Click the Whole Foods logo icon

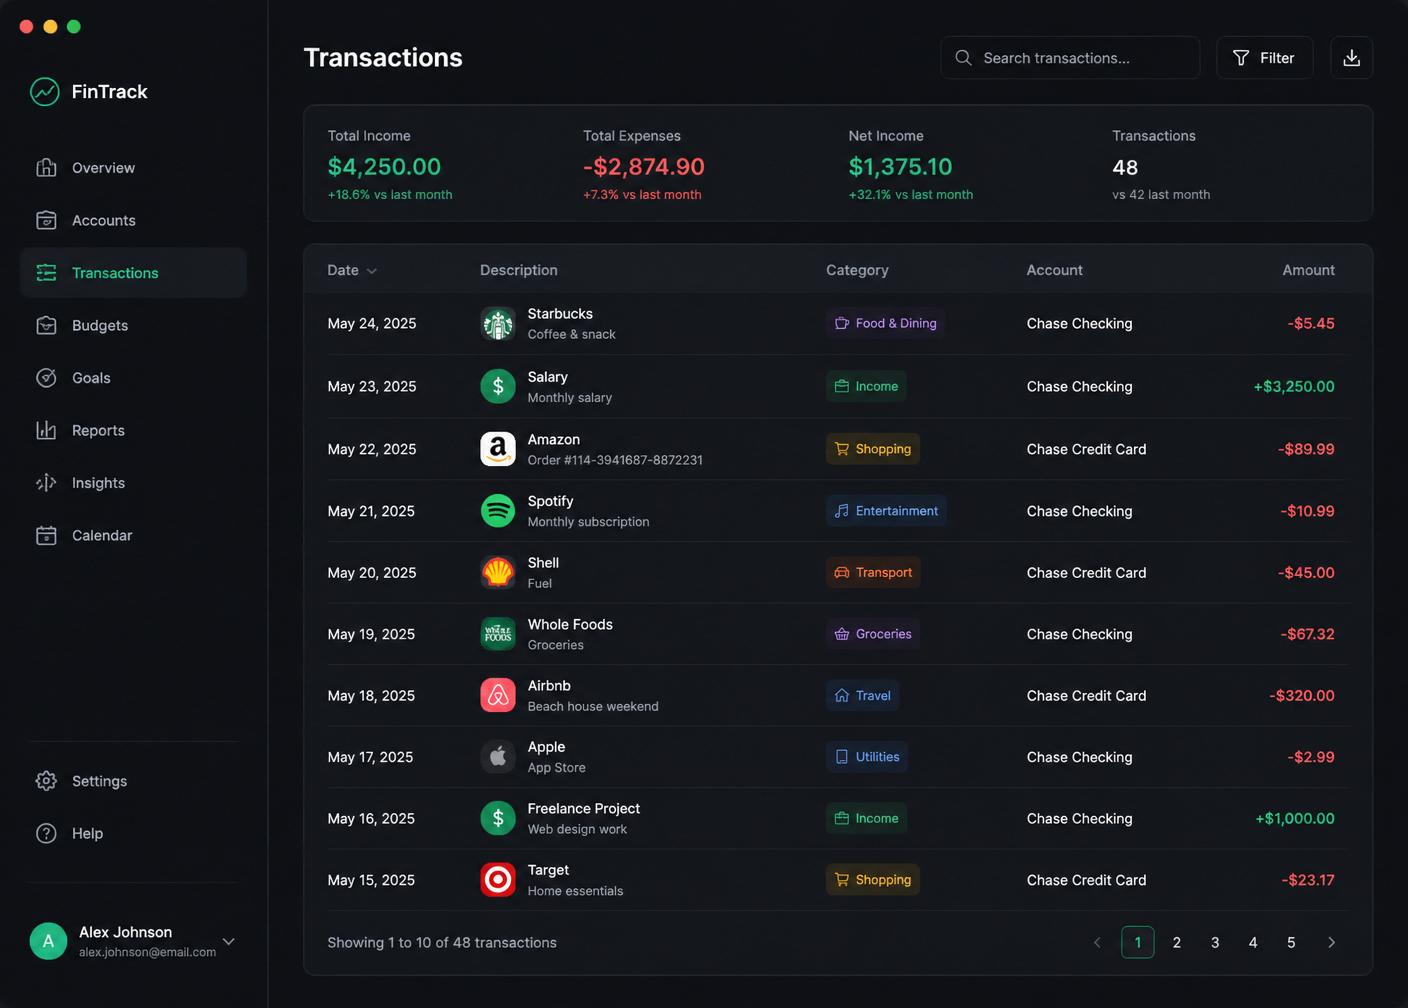(498, 634)
